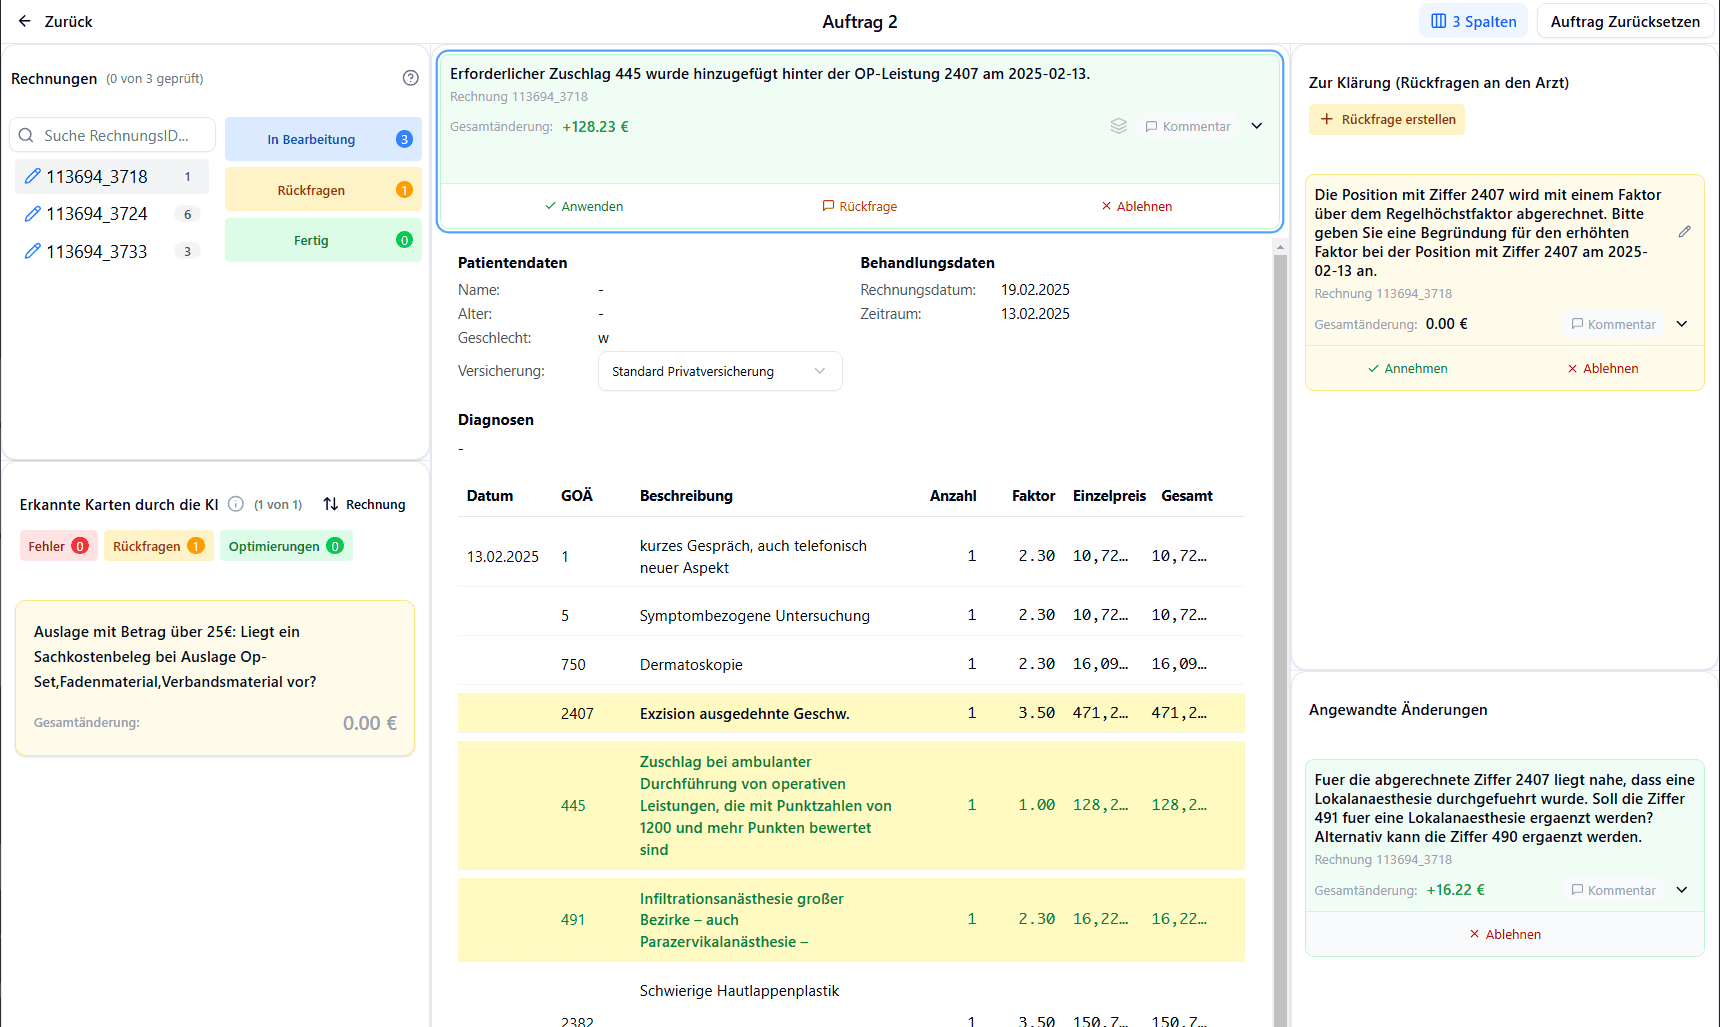Expand the Zuschlag 445 card with its chevron
1720x1027 pixels.
click(x=1256, y=126)
